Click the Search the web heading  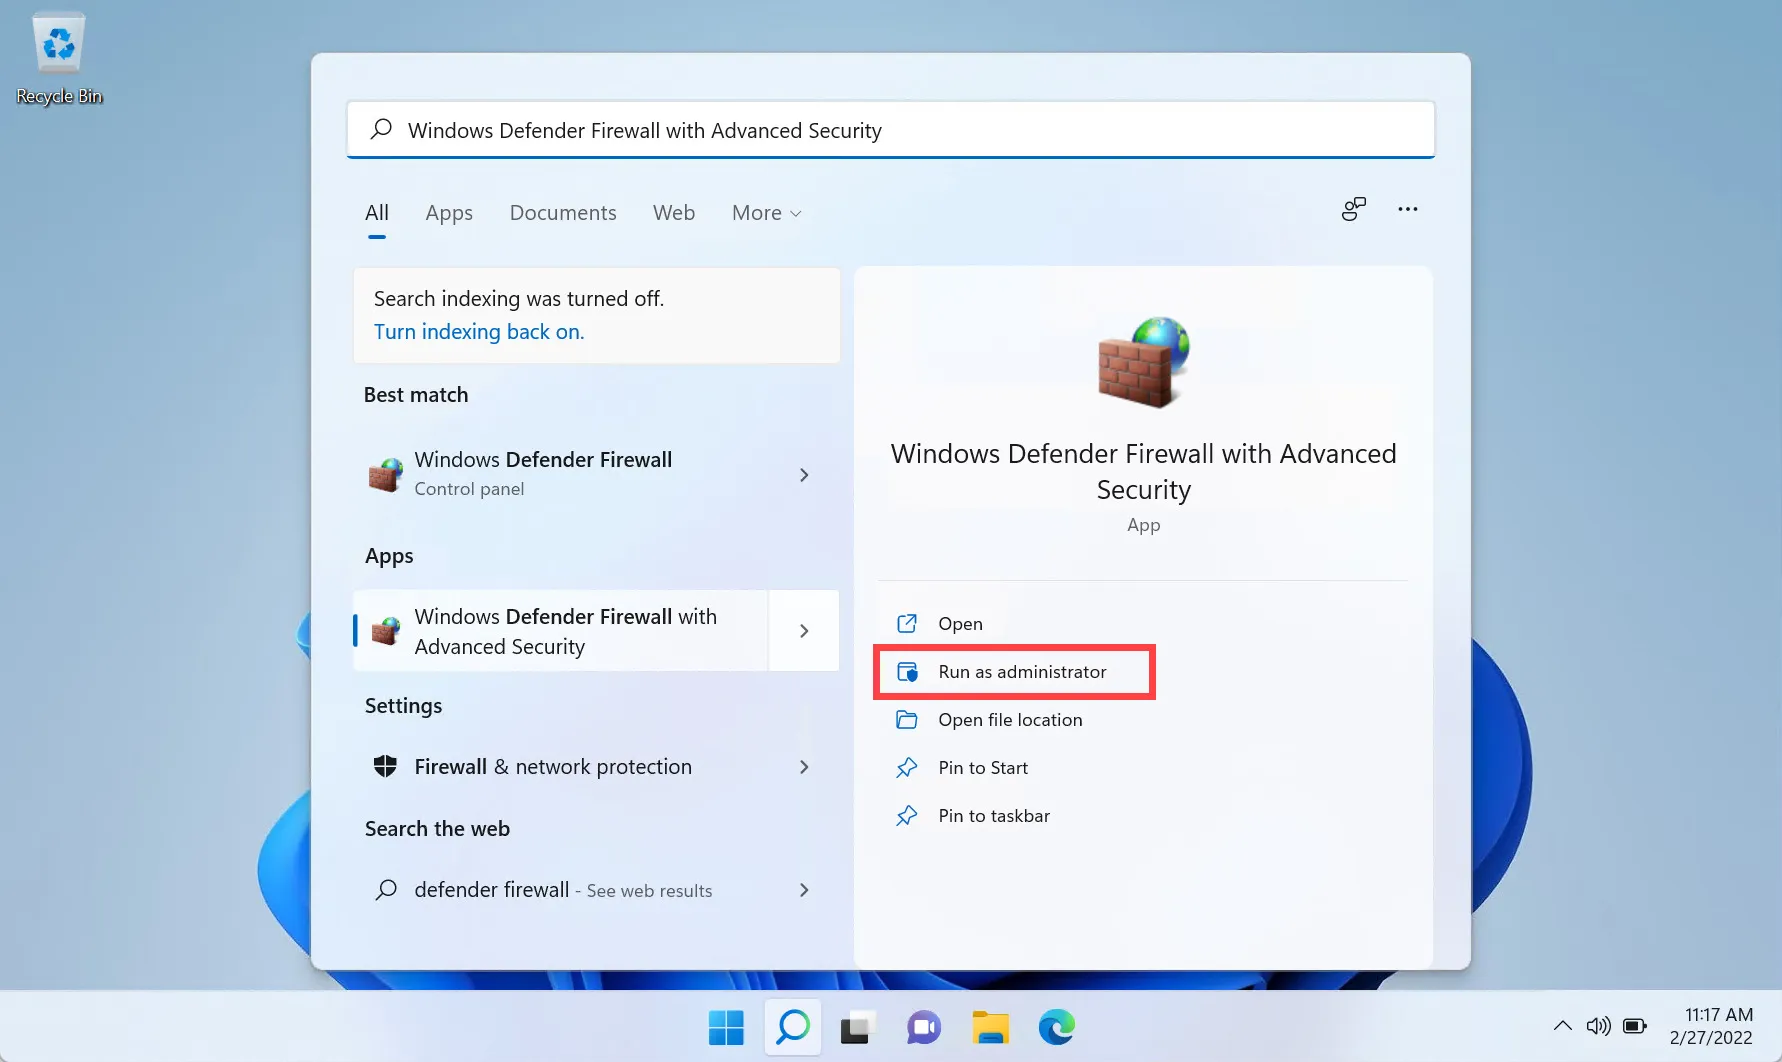click(x=437, y=829)
